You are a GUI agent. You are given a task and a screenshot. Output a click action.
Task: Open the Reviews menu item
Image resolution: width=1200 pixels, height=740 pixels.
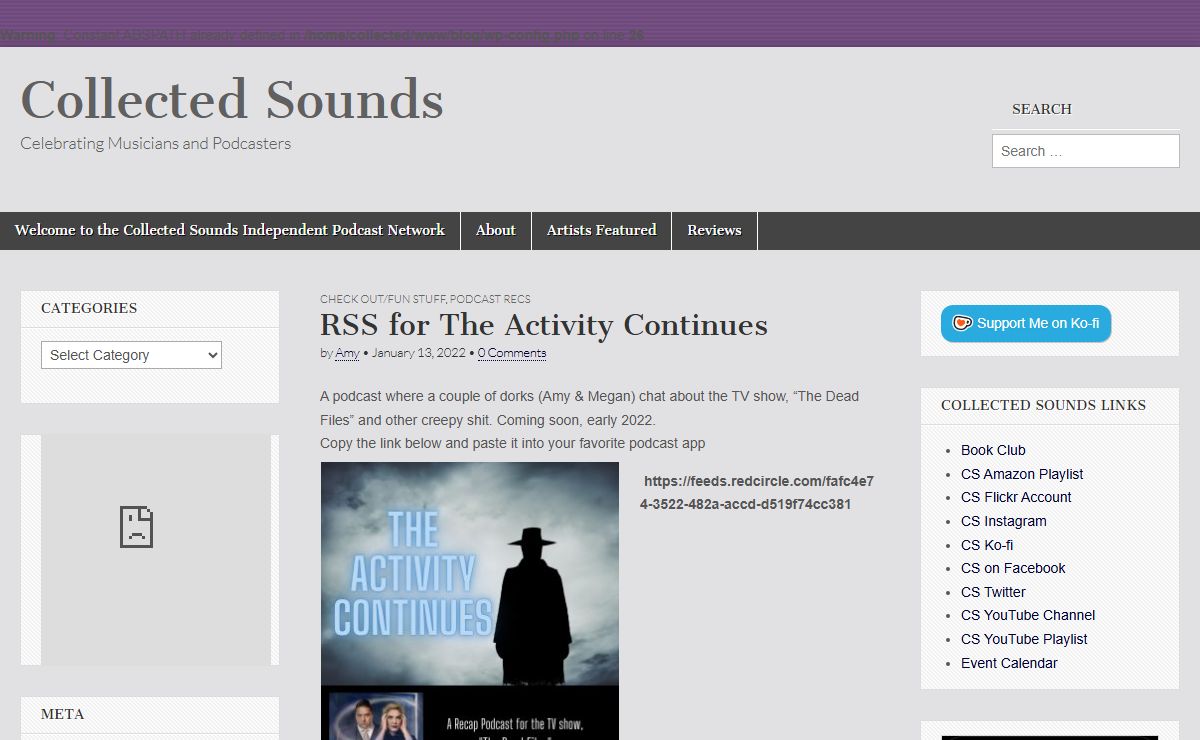point(714,231)
